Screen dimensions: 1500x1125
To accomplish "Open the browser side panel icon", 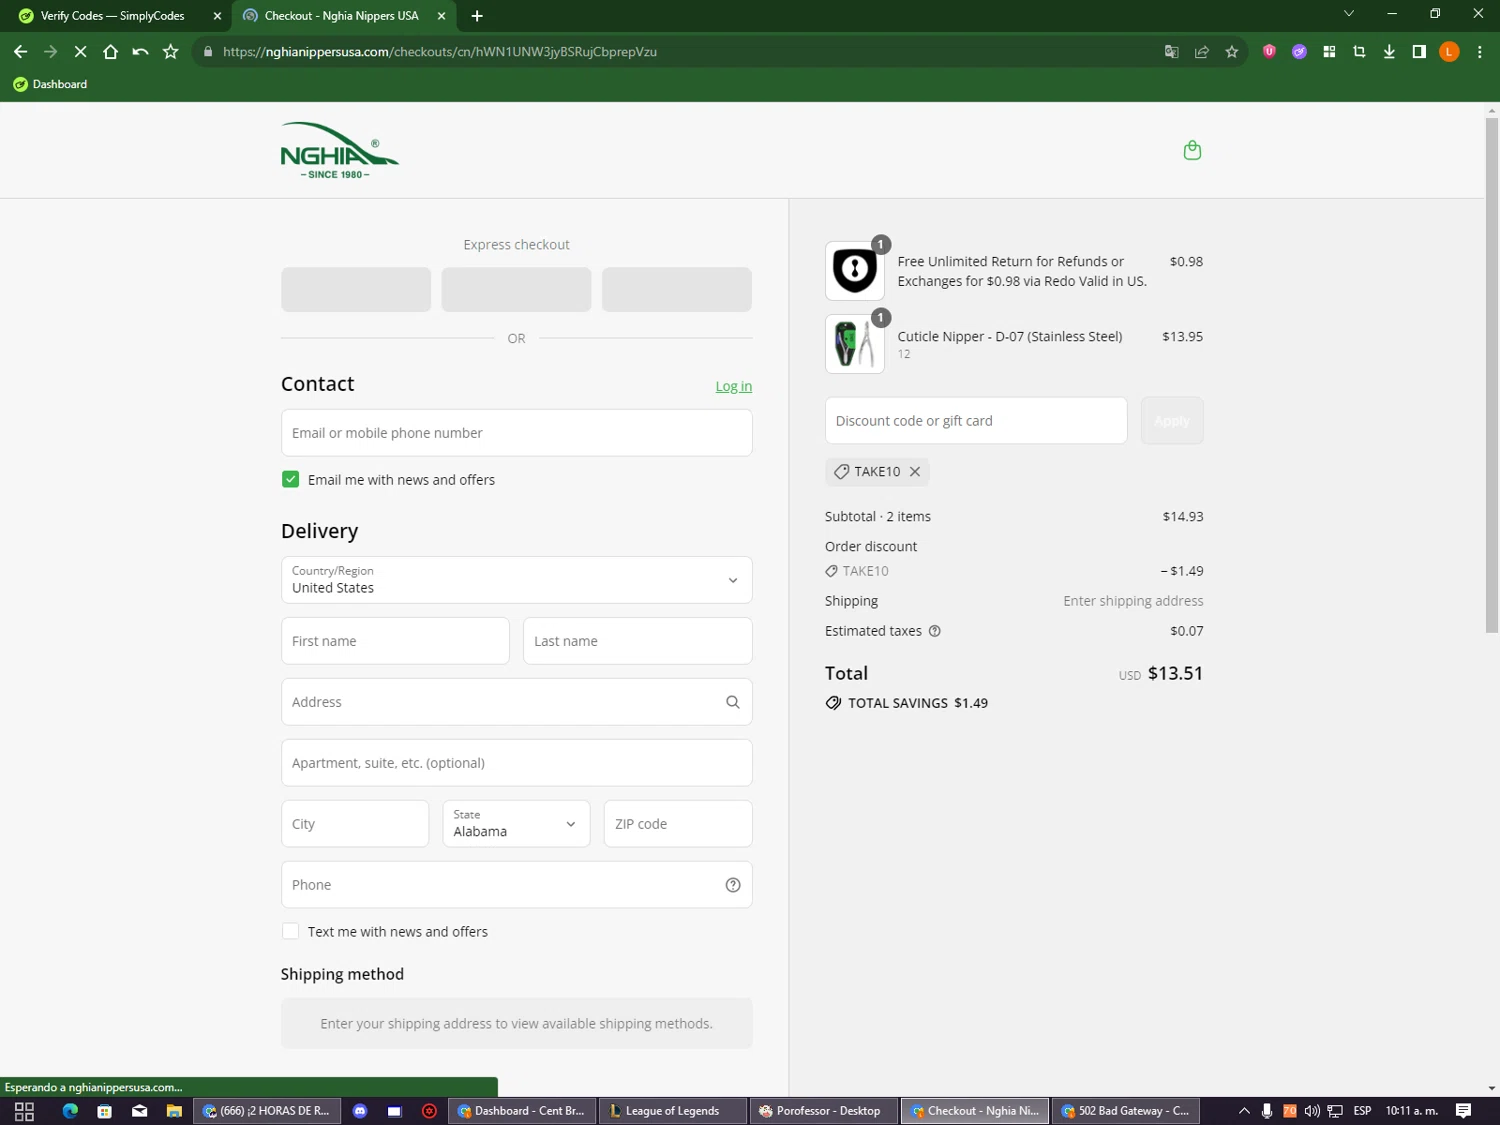I will click(x=1419, y=52).
